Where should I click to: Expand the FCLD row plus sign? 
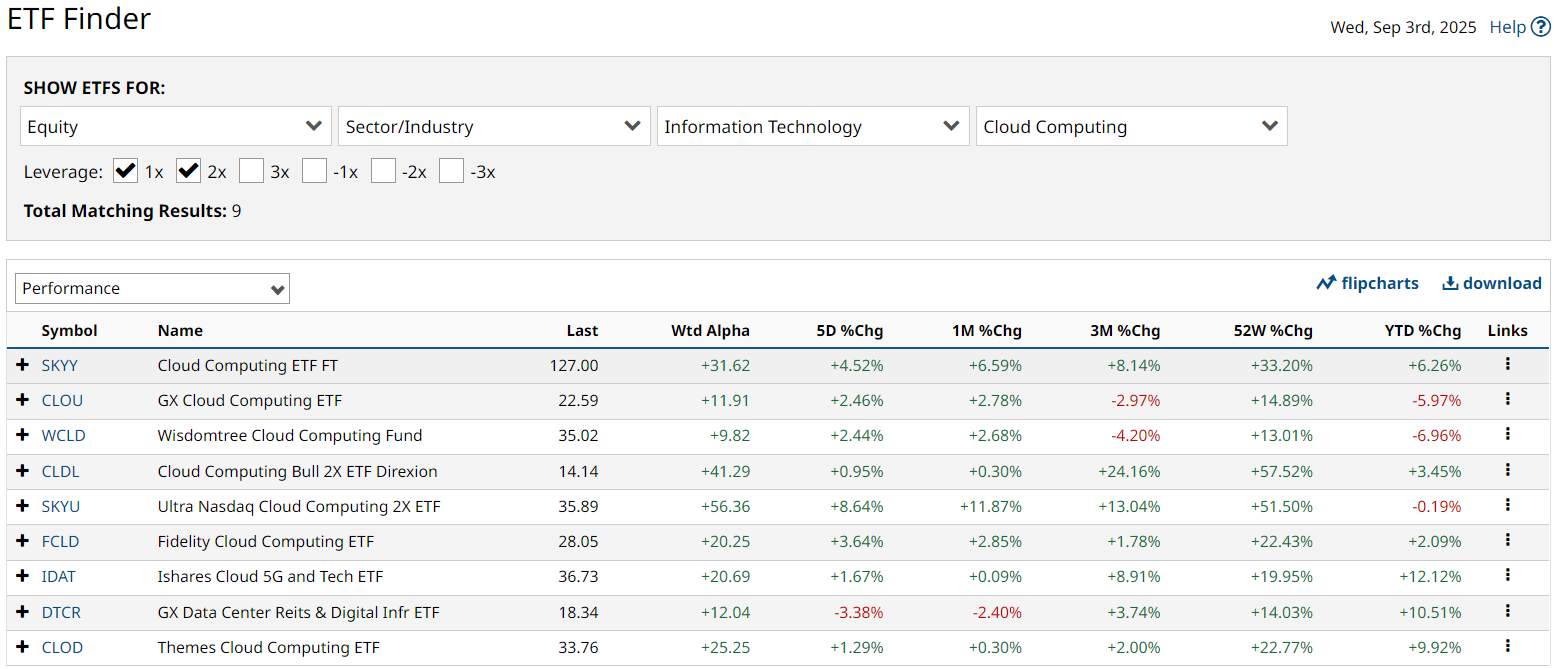23,541
